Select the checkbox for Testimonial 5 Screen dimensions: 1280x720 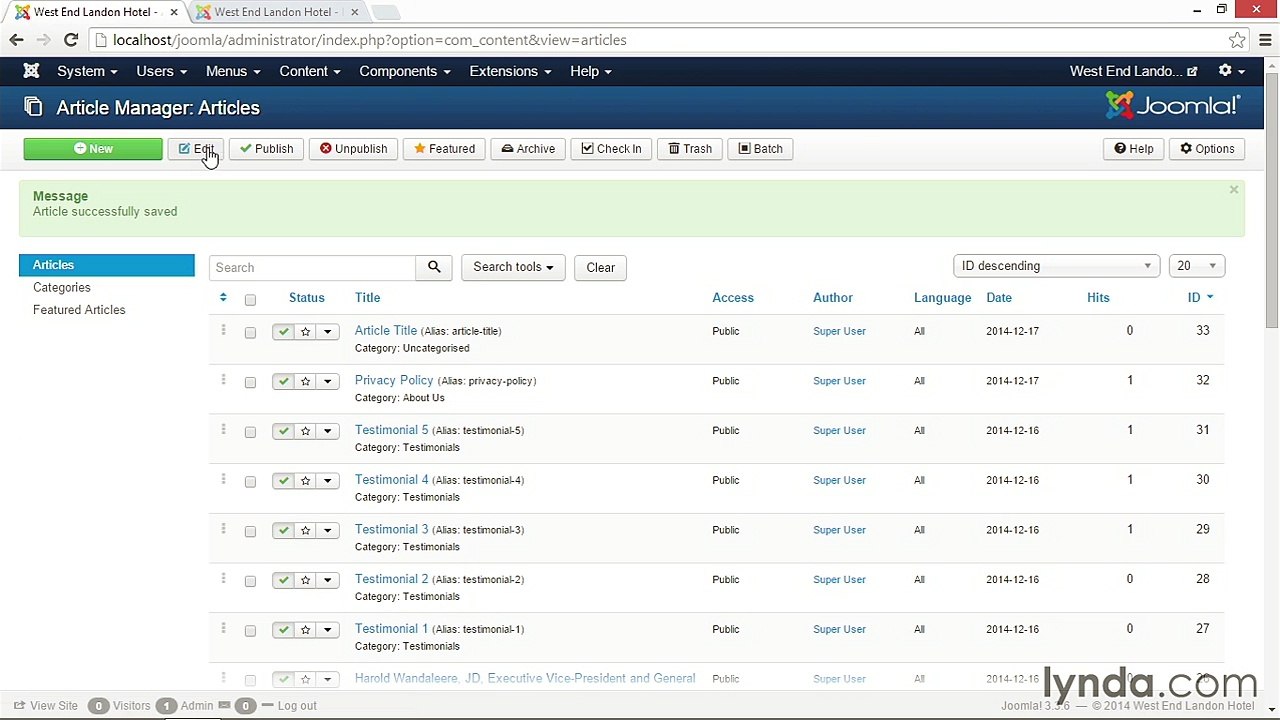[250, 432]
